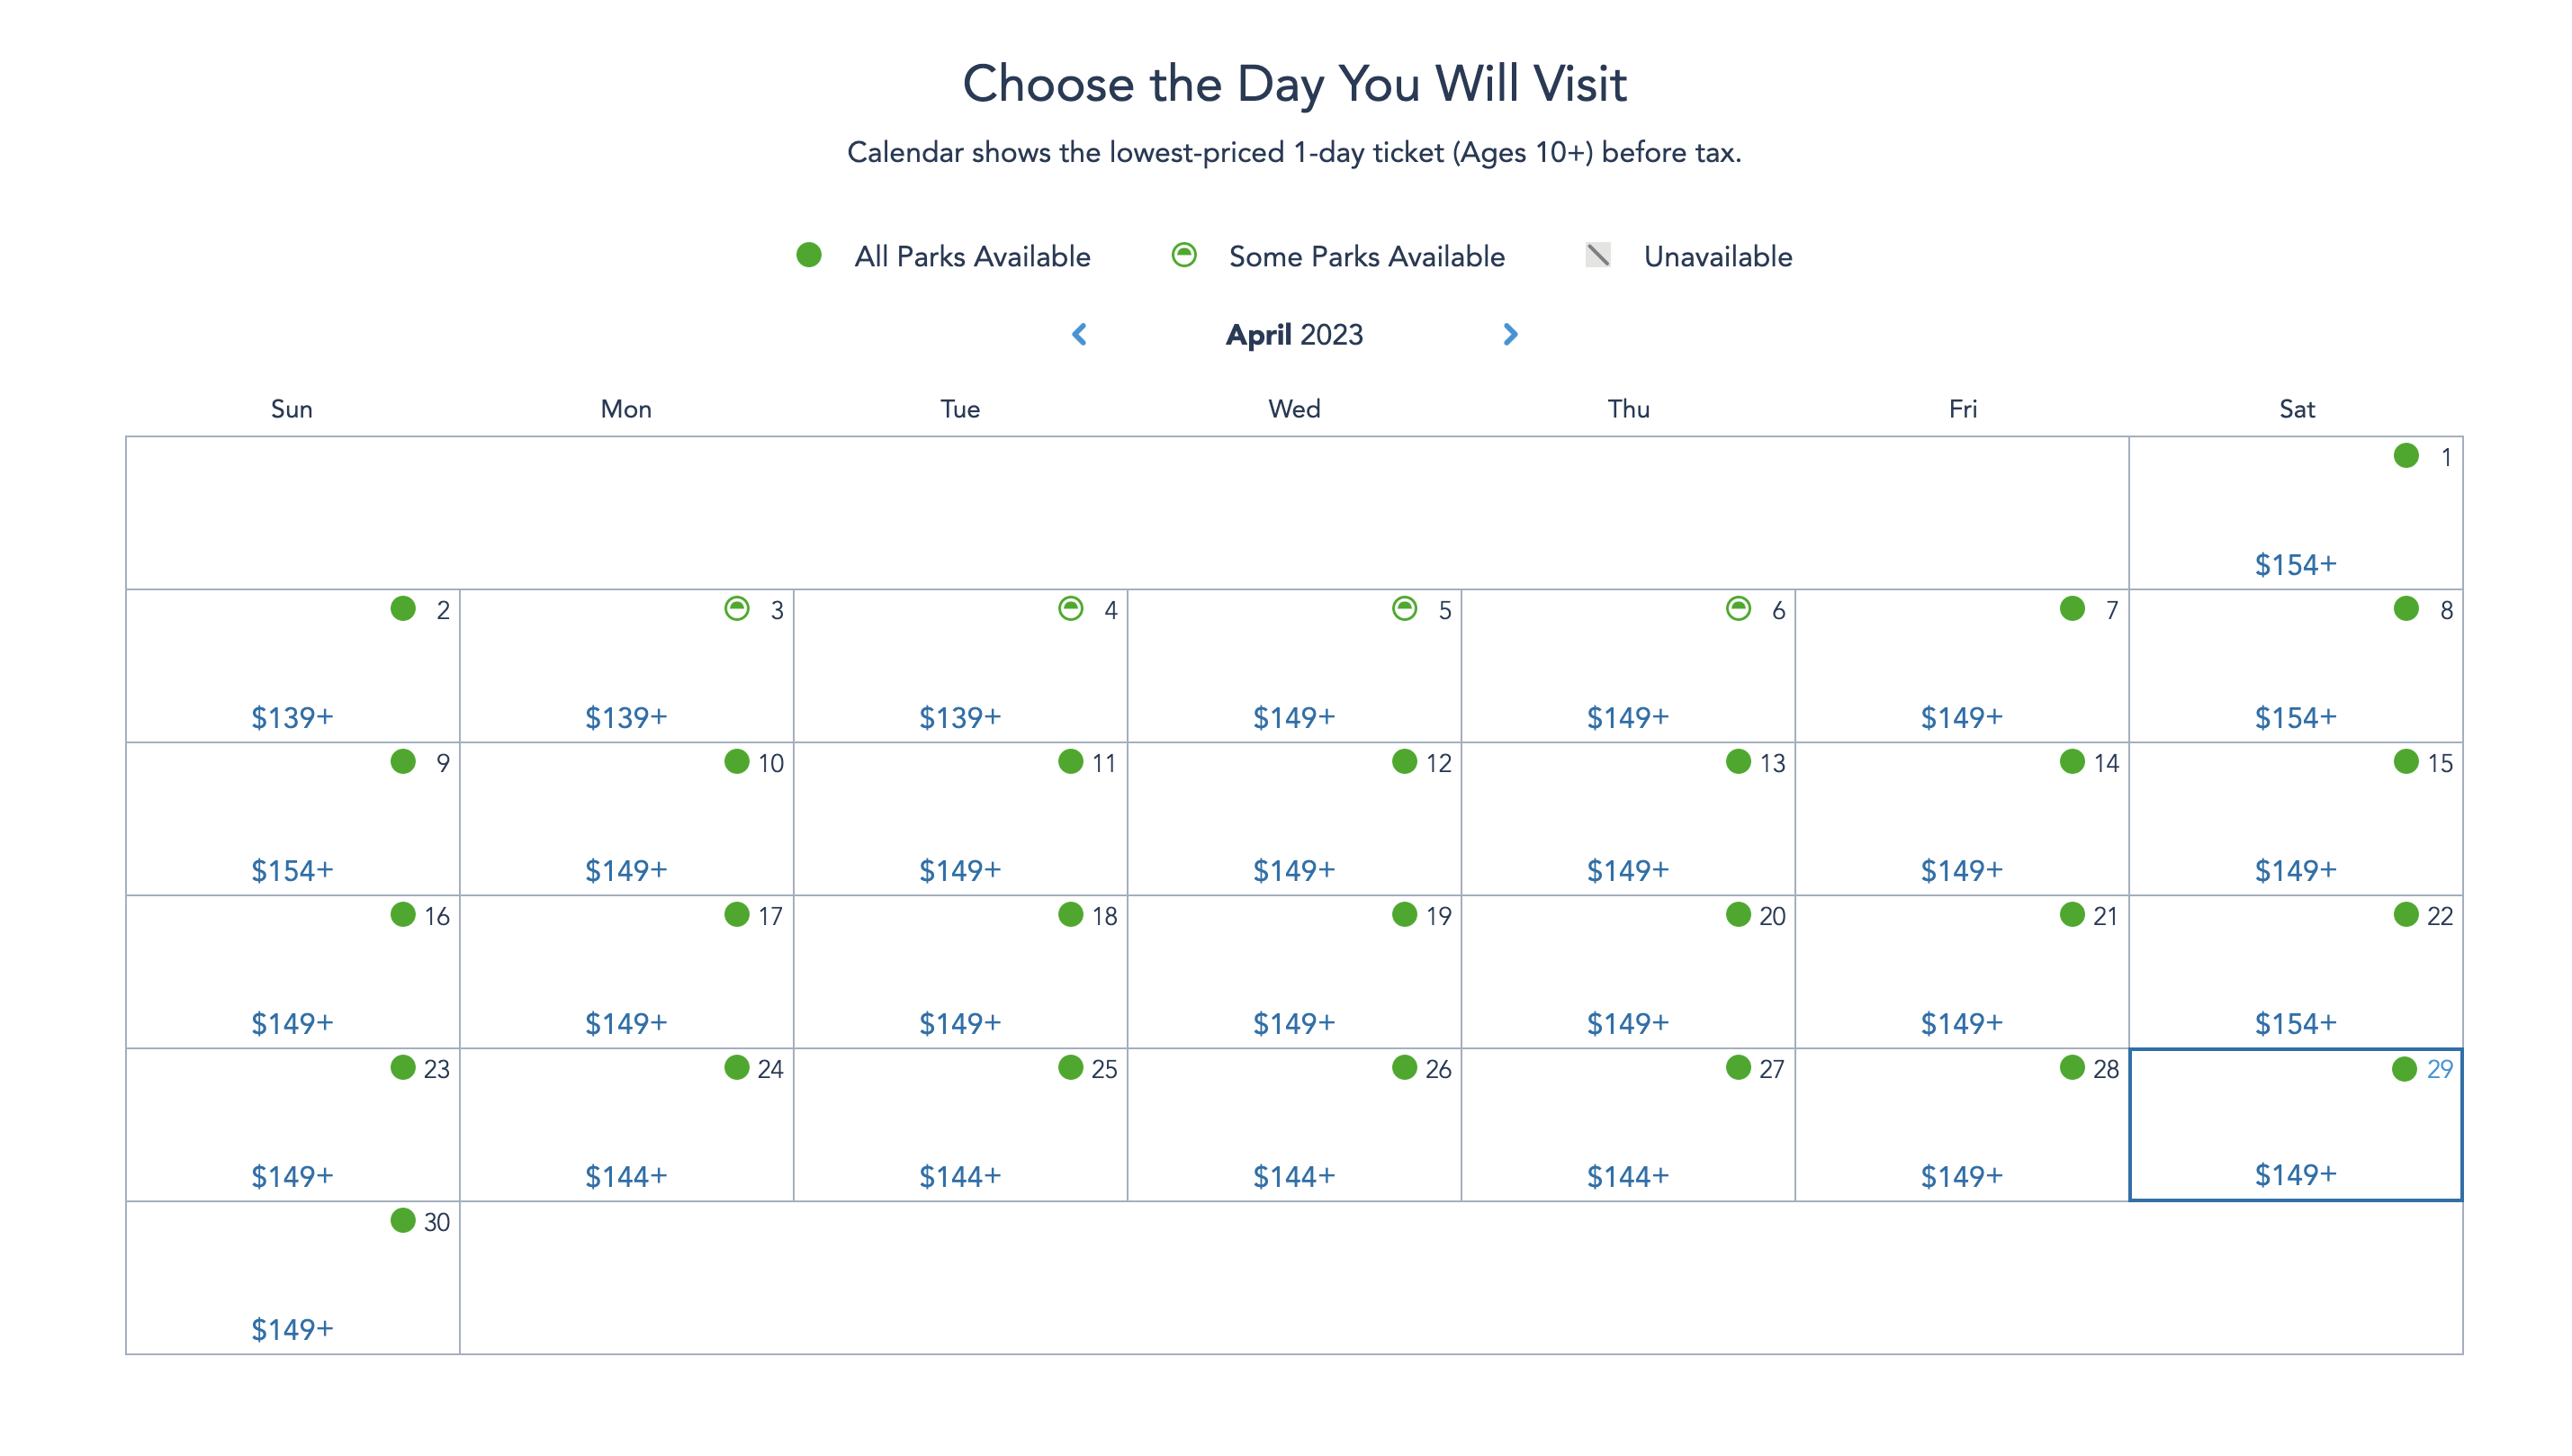
Task: Click the Unavailable legend icon
Action: [1598, 255]
